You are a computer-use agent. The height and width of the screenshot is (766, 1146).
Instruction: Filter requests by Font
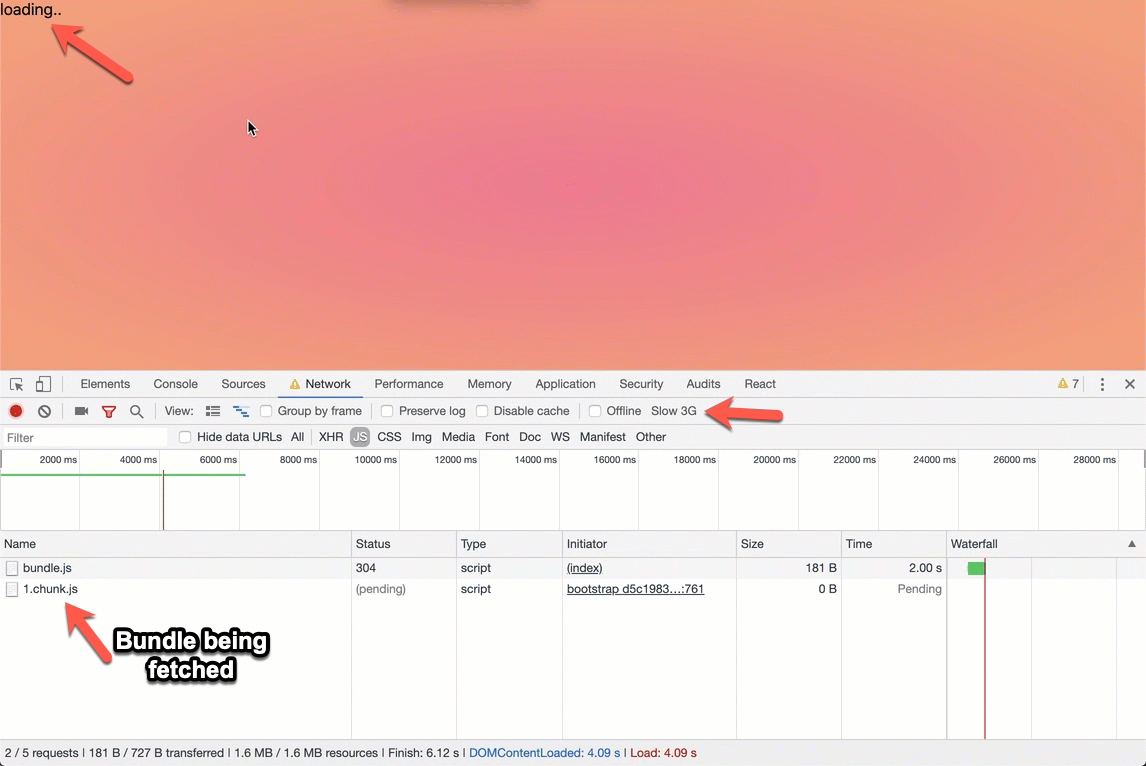497,437
